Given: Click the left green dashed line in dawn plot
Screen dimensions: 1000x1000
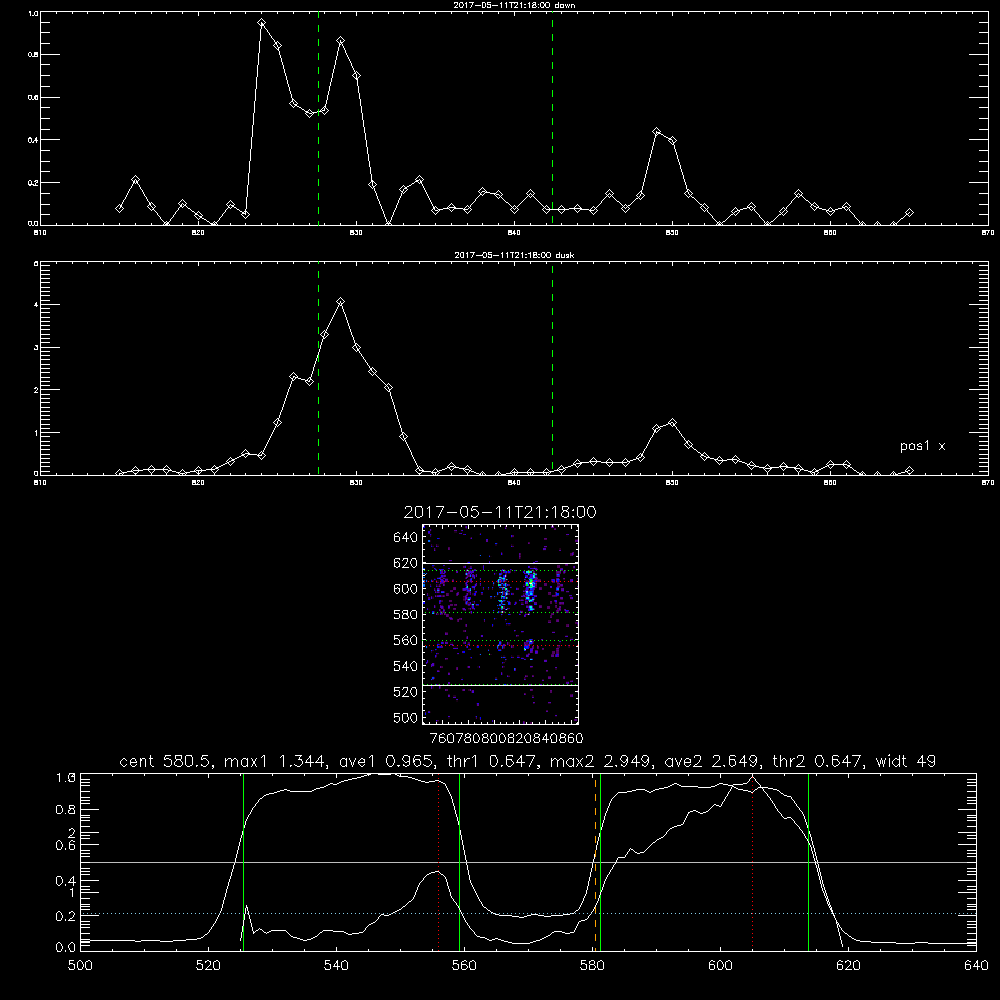Looking at the screenshot, I should tap(318, 119).
